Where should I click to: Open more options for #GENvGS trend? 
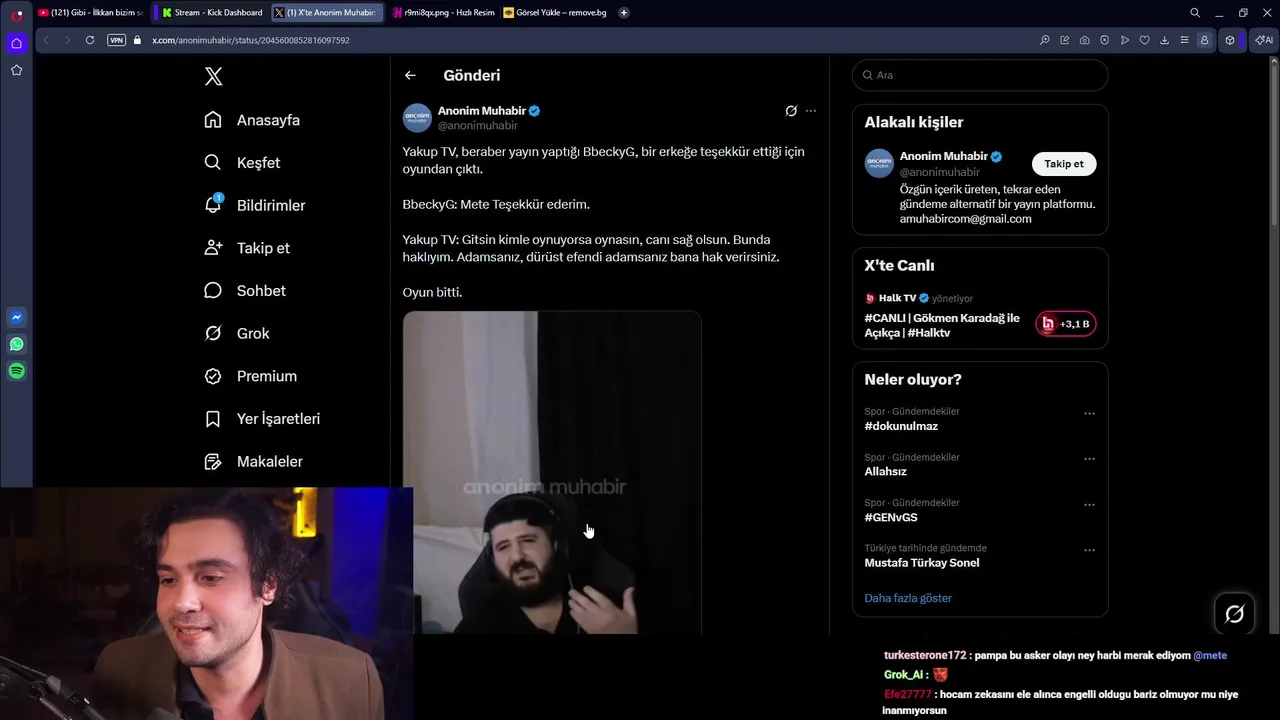pyautogui.click(x=1089, y=505)
